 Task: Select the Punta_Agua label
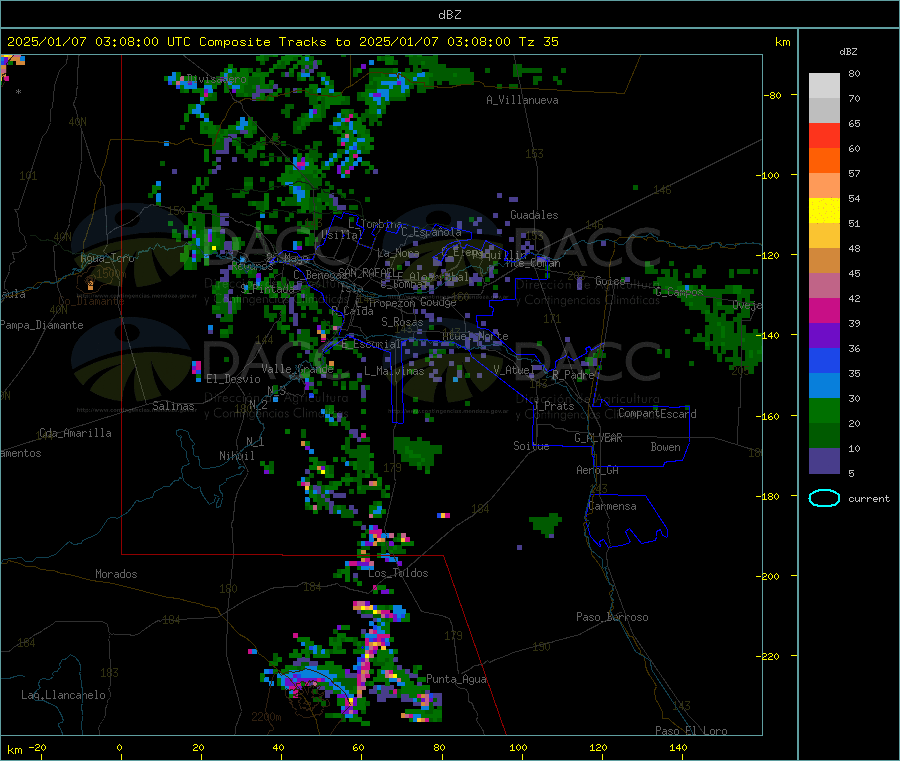[456, 680]
